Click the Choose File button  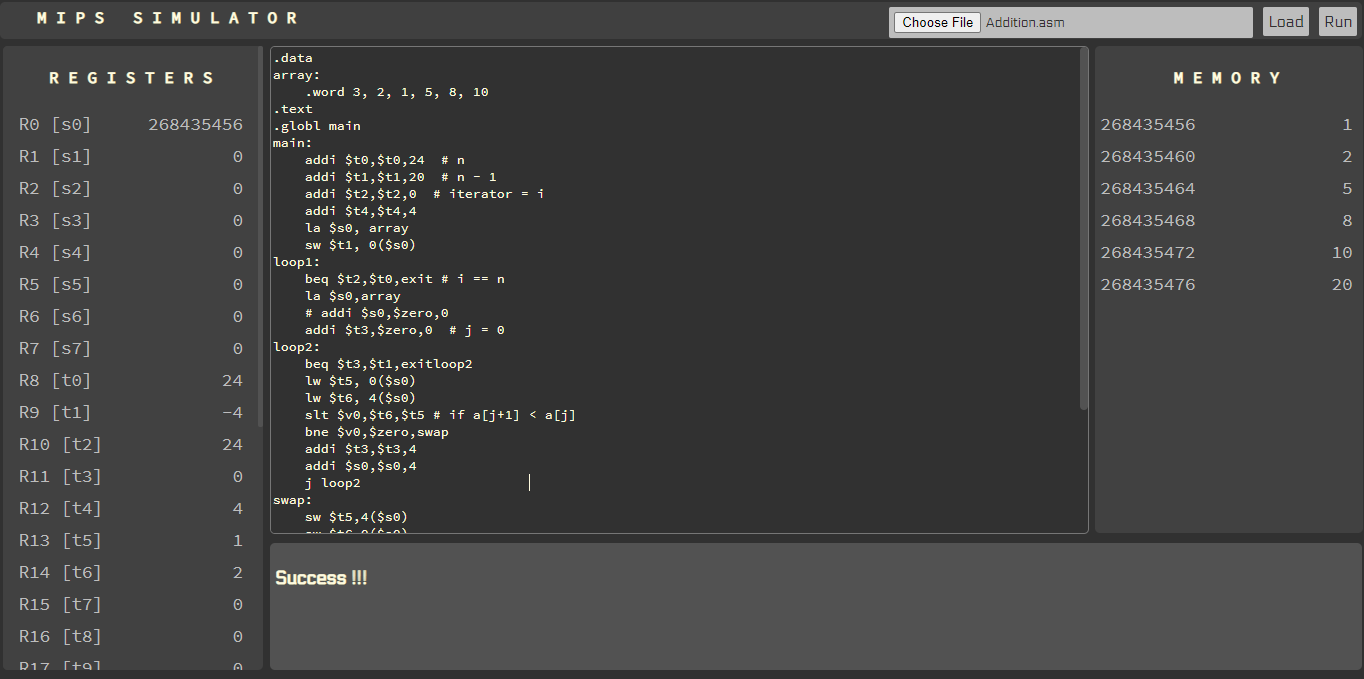[936, 21]
